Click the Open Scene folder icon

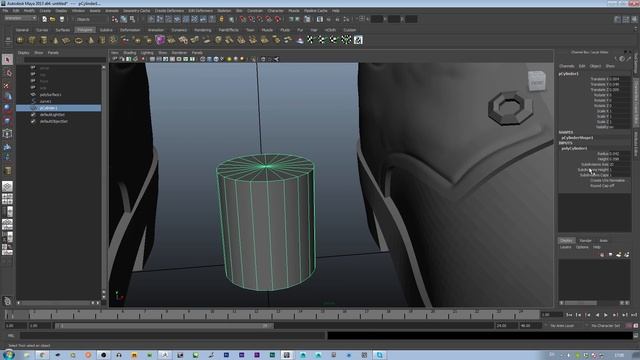click(53, 19)
